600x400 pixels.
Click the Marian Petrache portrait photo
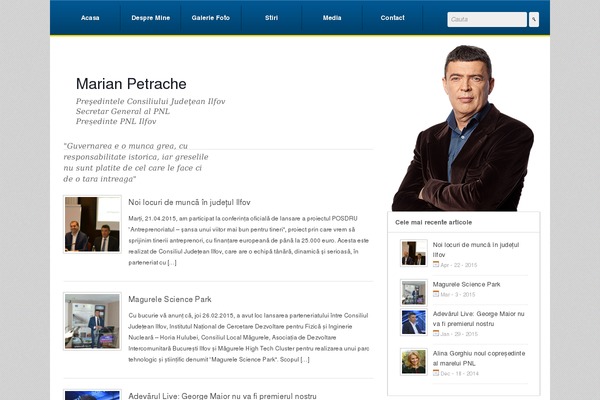click(463, 128)
